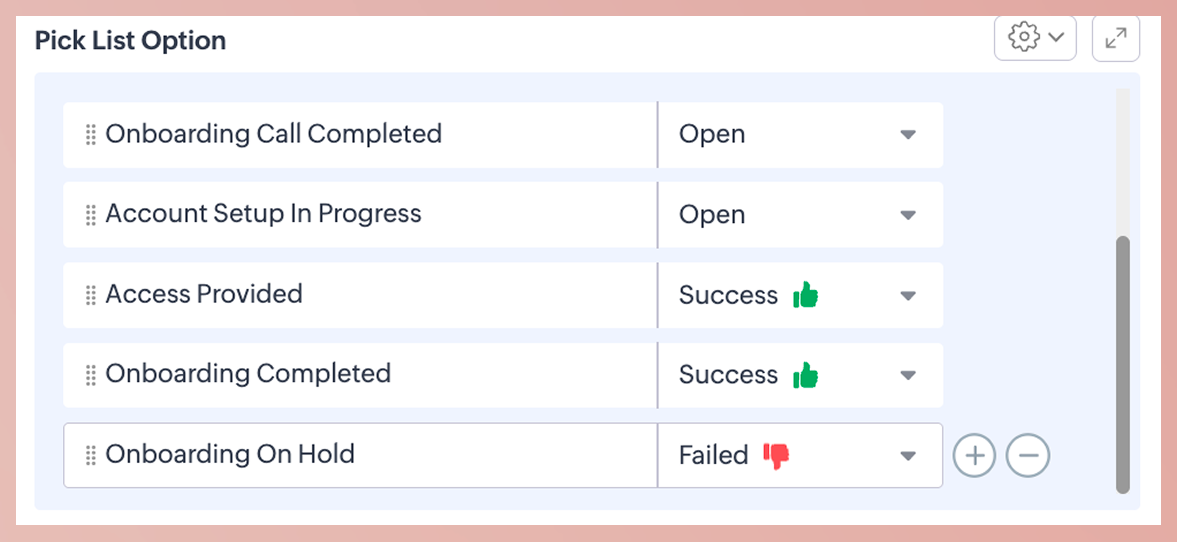Click the drag handle next to Access Provided
The image size is (1177, 542).
90,295
